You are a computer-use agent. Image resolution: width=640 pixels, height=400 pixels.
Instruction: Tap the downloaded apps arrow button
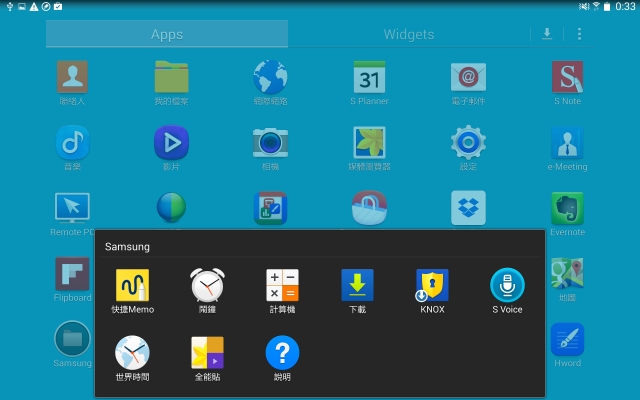click(547, 34)
